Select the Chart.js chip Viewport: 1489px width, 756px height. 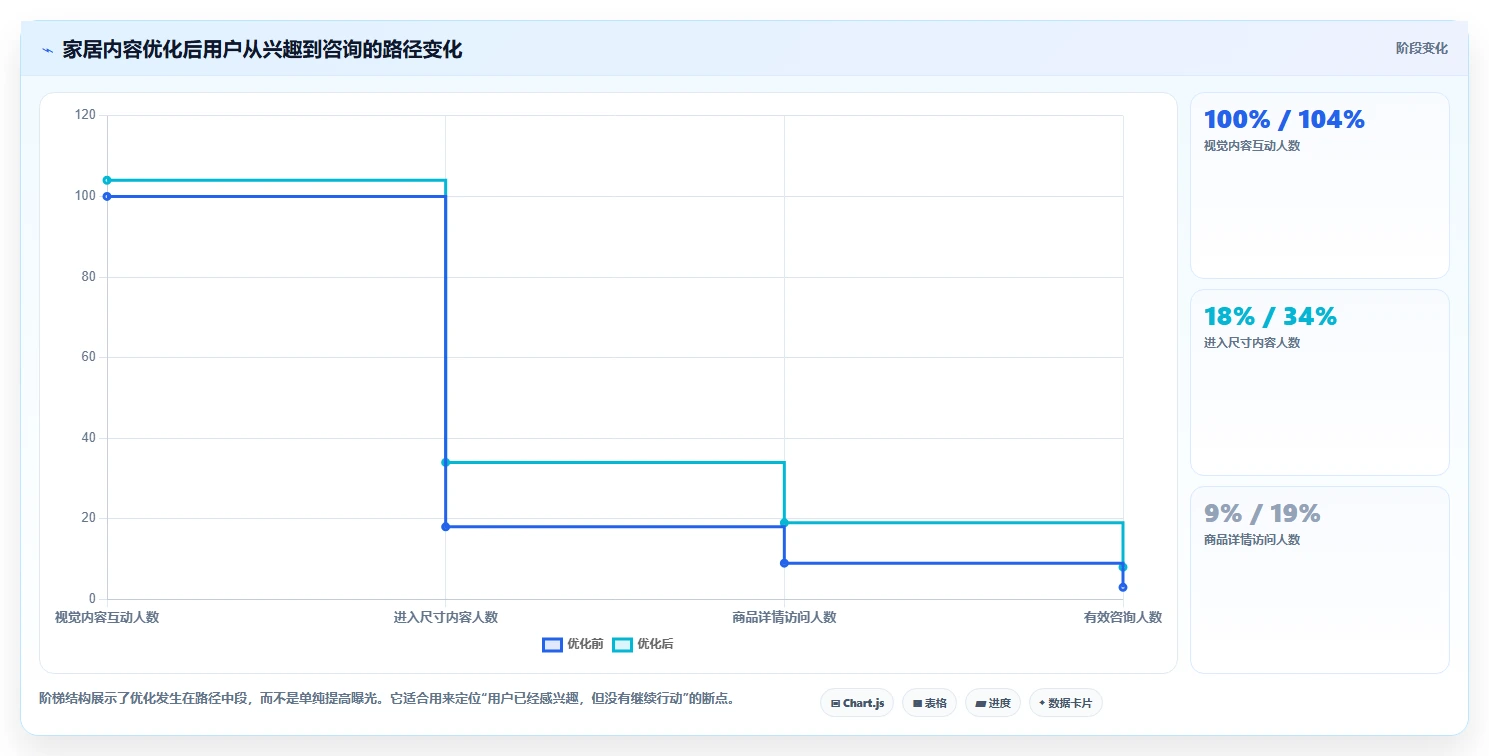(857, 703)
